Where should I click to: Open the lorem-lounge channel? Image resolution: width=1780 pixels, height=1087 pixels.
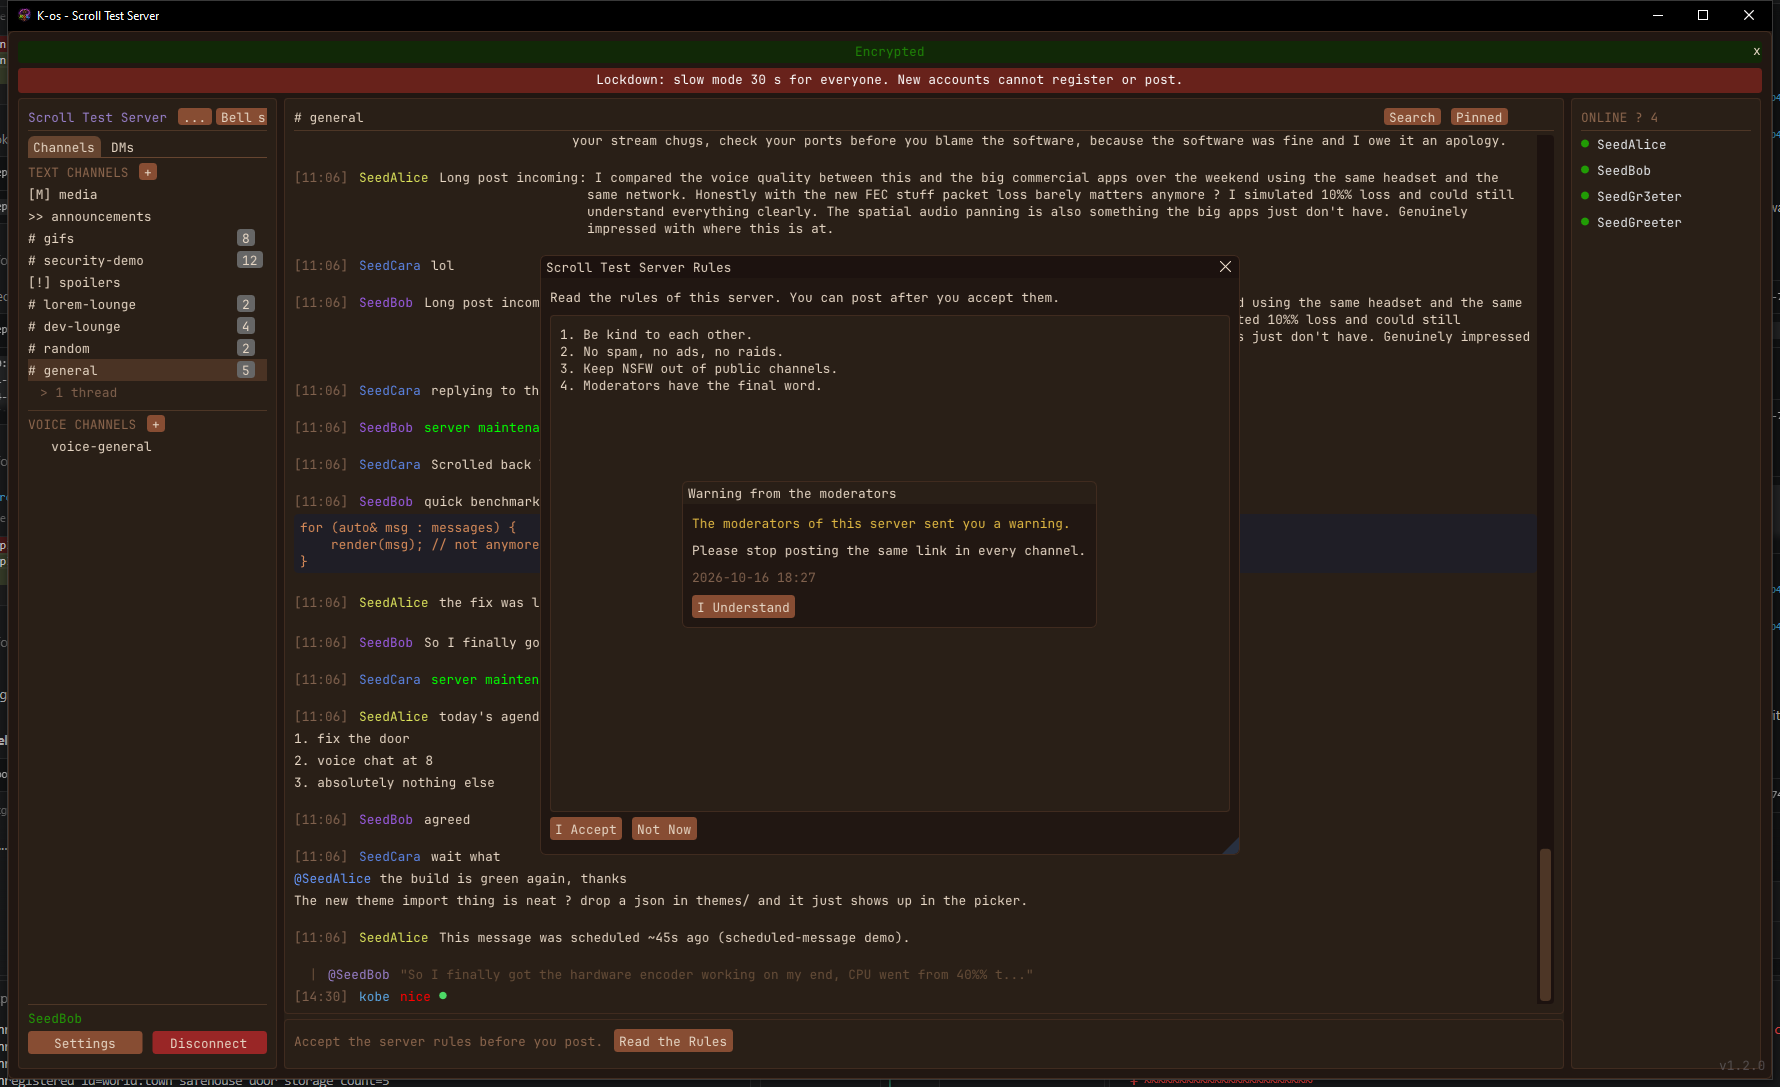(147, 305)
